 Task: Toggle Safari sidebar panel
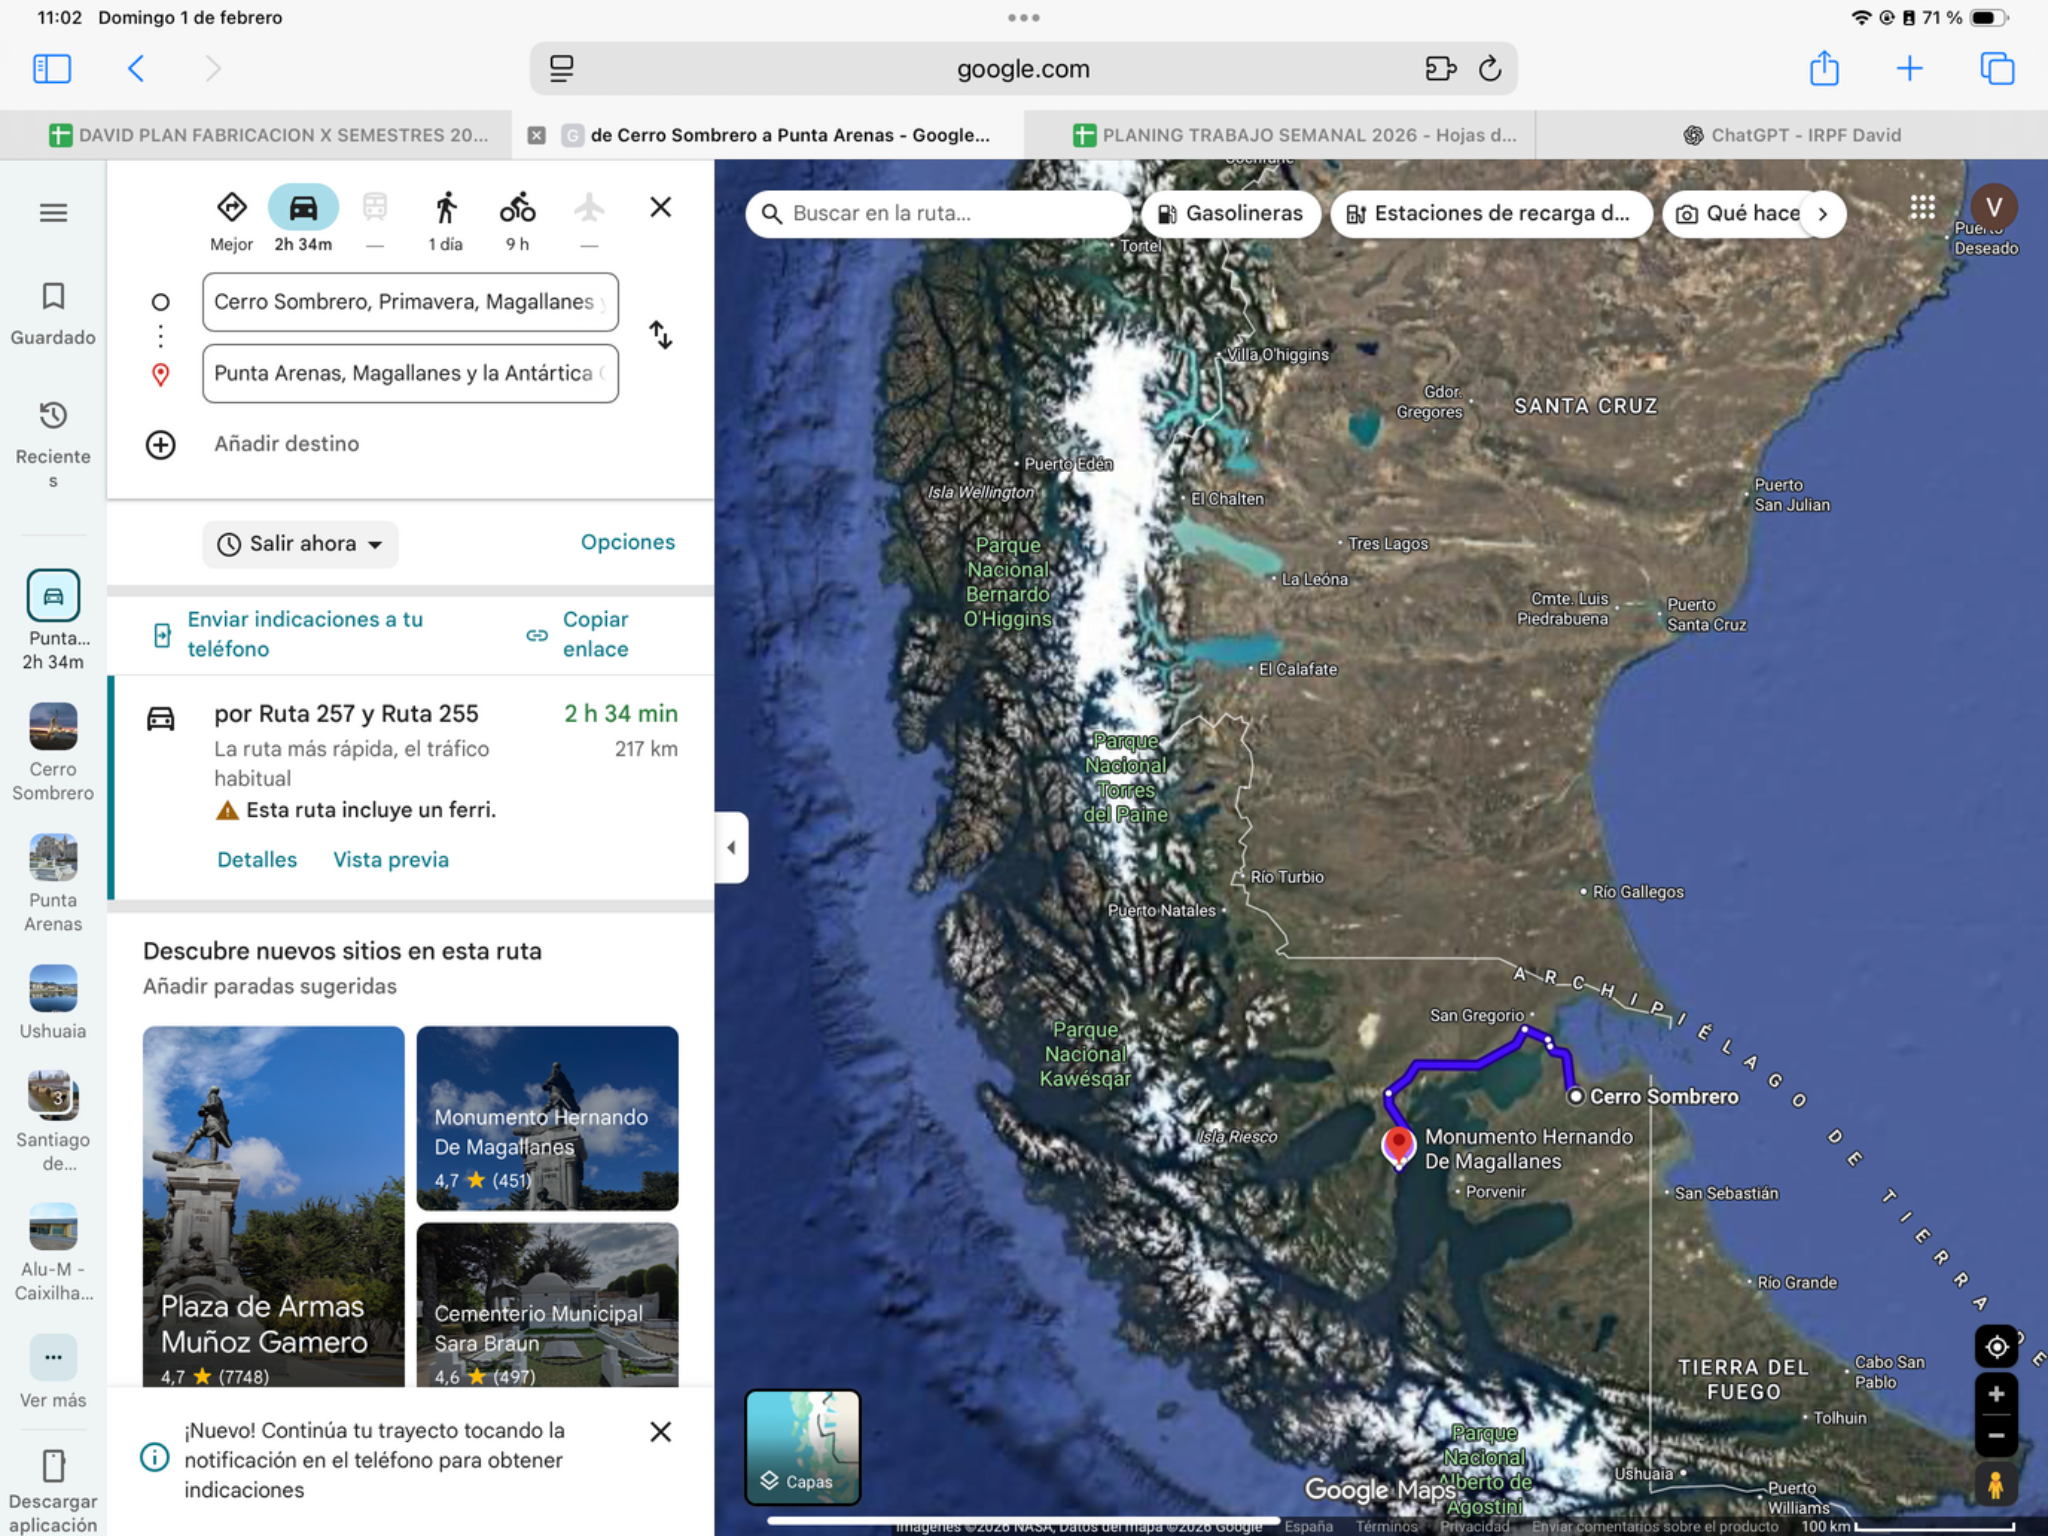(52, 68)
